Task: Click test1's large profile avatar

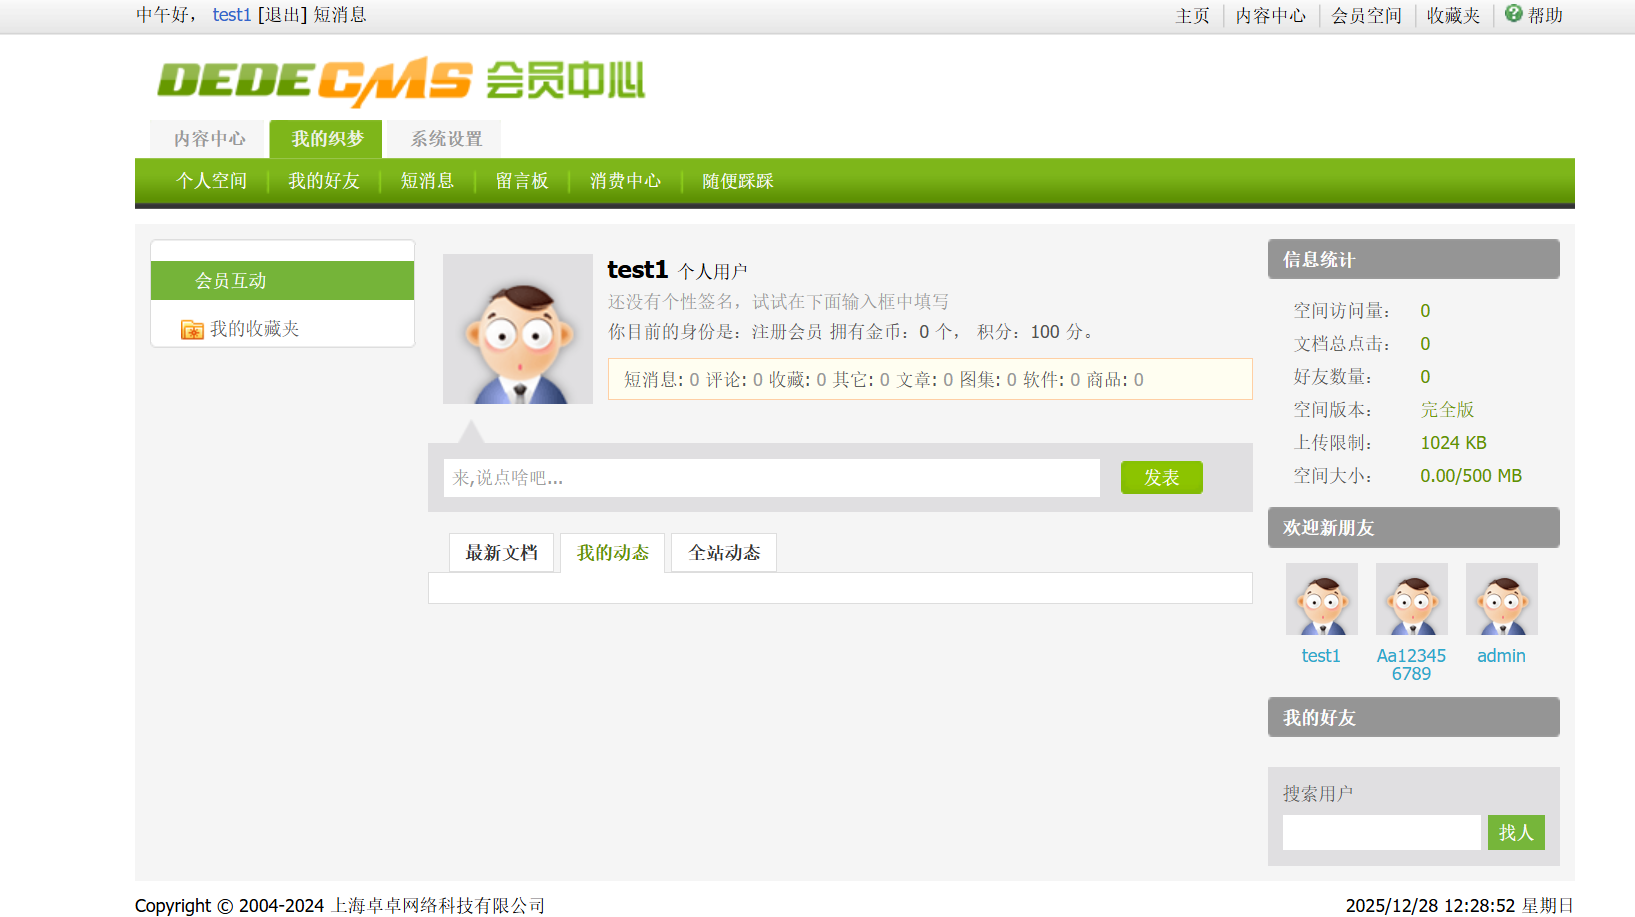Action: click(518, 329)
